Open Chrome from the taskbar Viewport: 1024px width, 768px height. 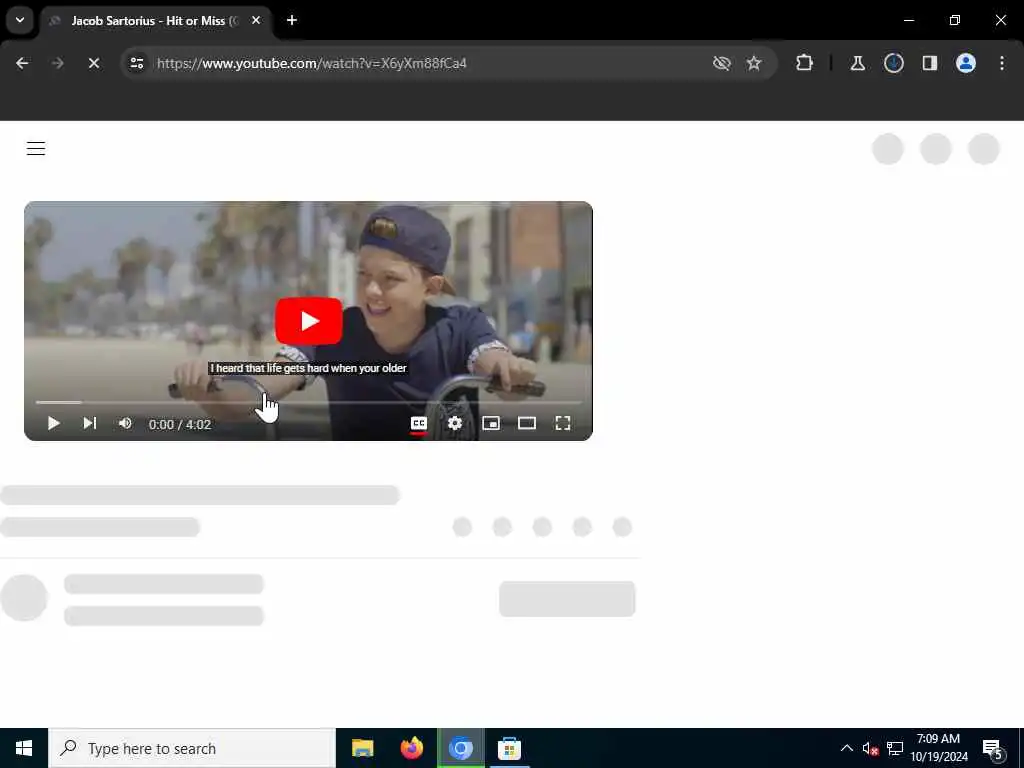click(x=460, y=748)
